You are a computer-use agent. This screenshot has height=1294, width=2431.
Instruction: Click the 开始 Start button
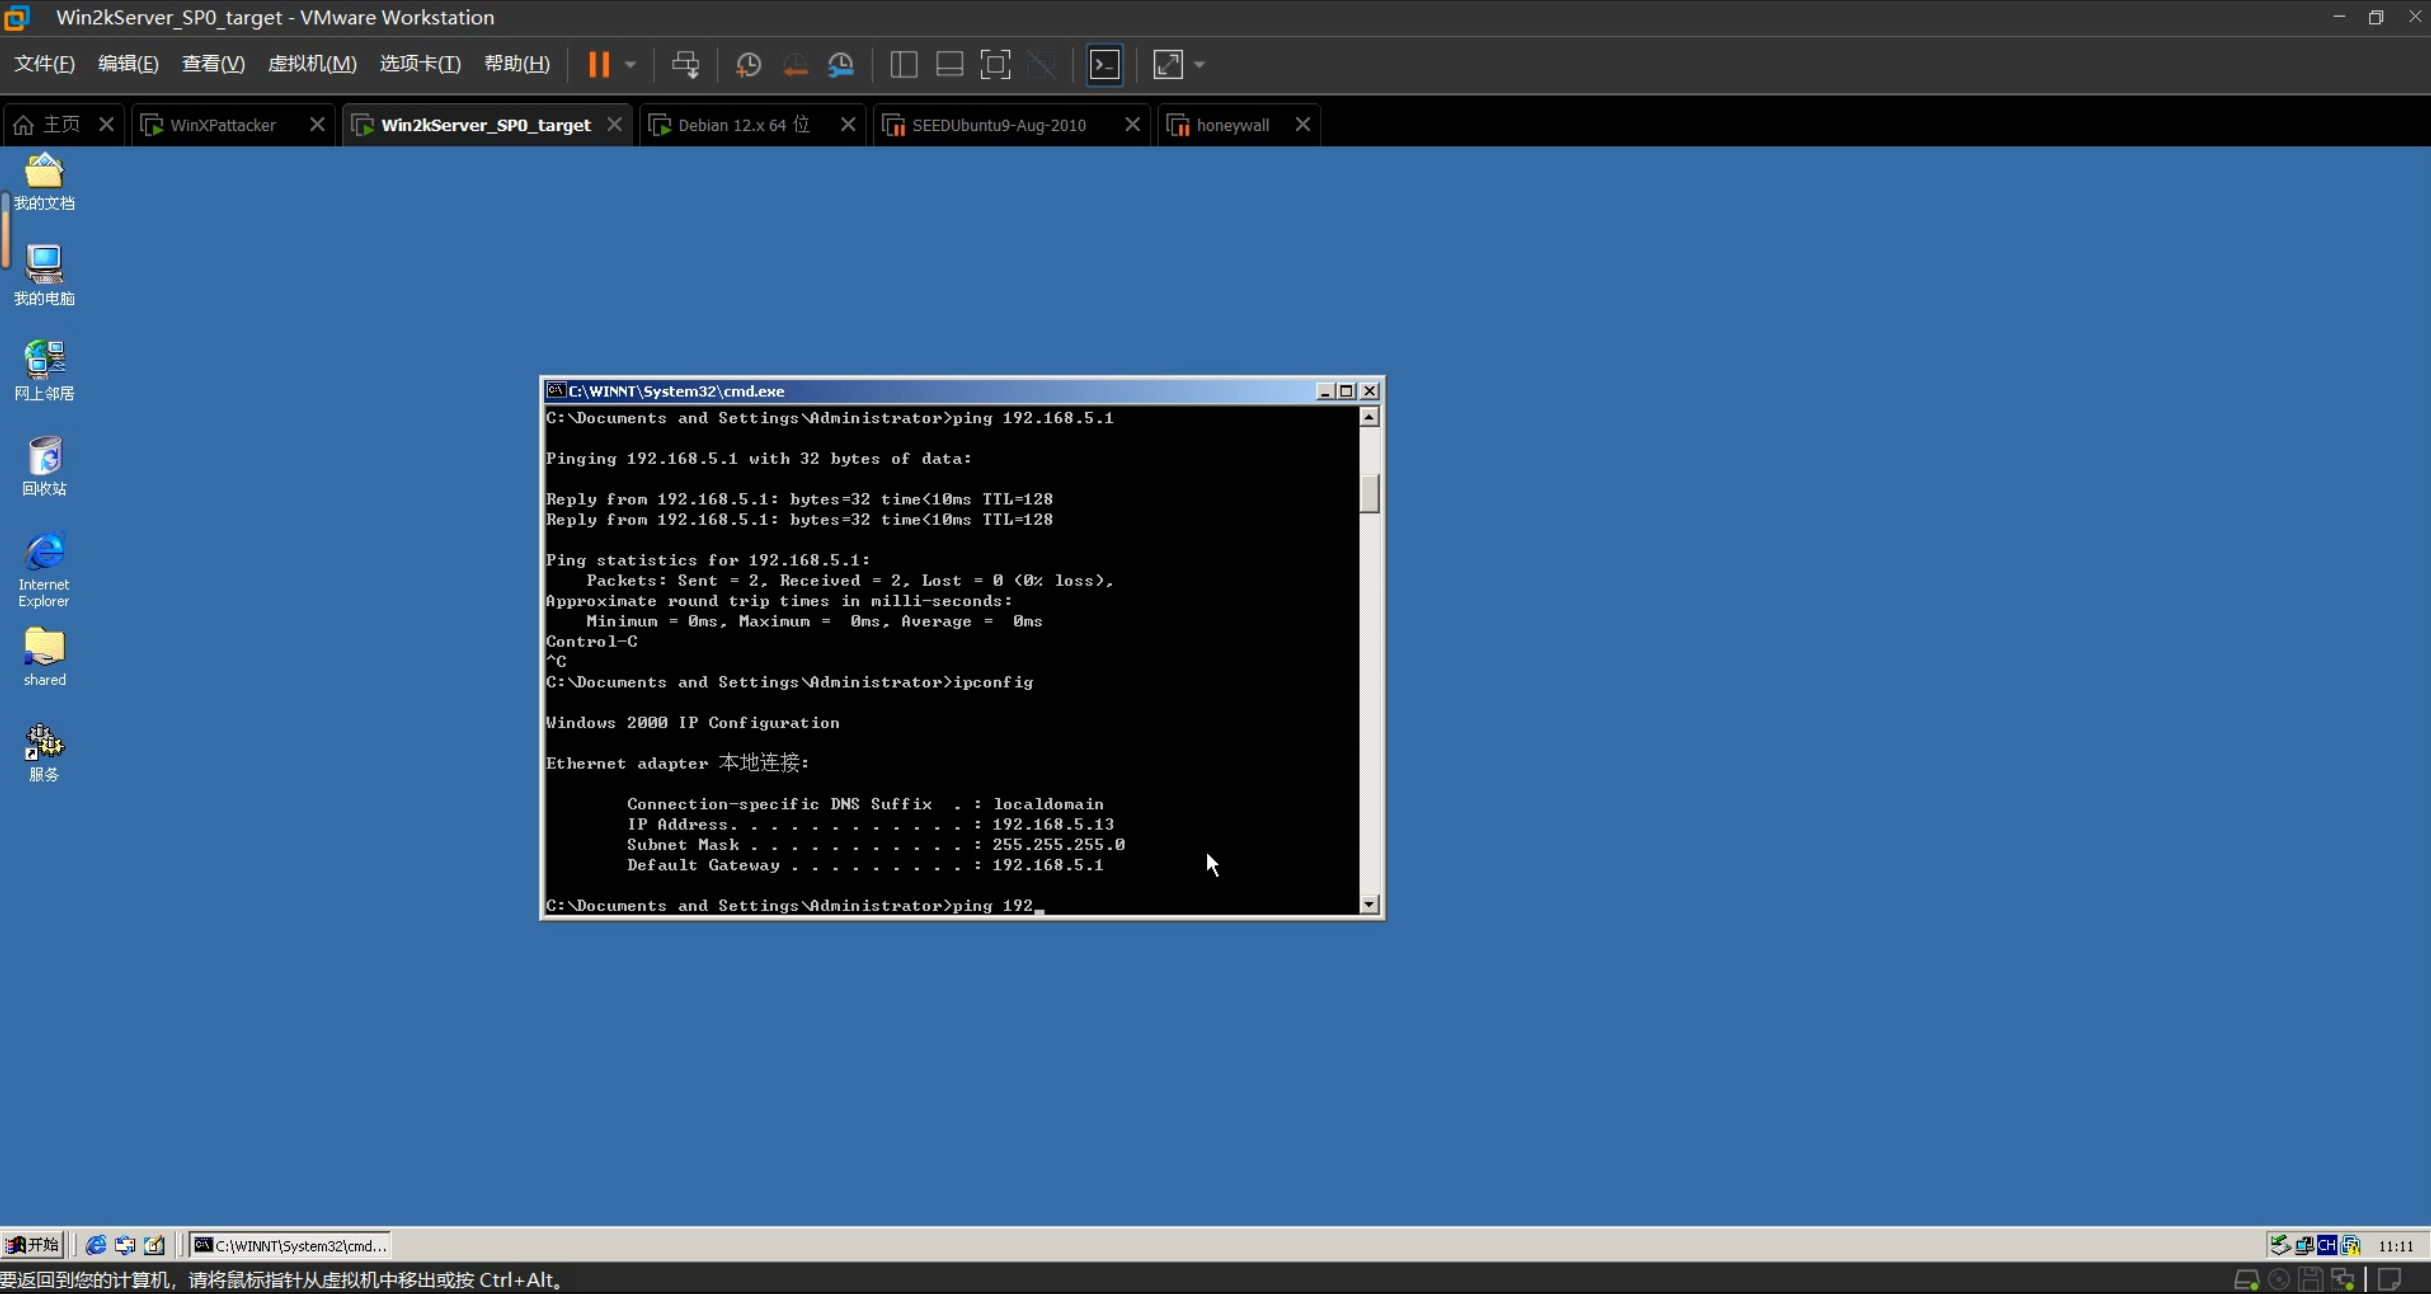coord(33,1245)
